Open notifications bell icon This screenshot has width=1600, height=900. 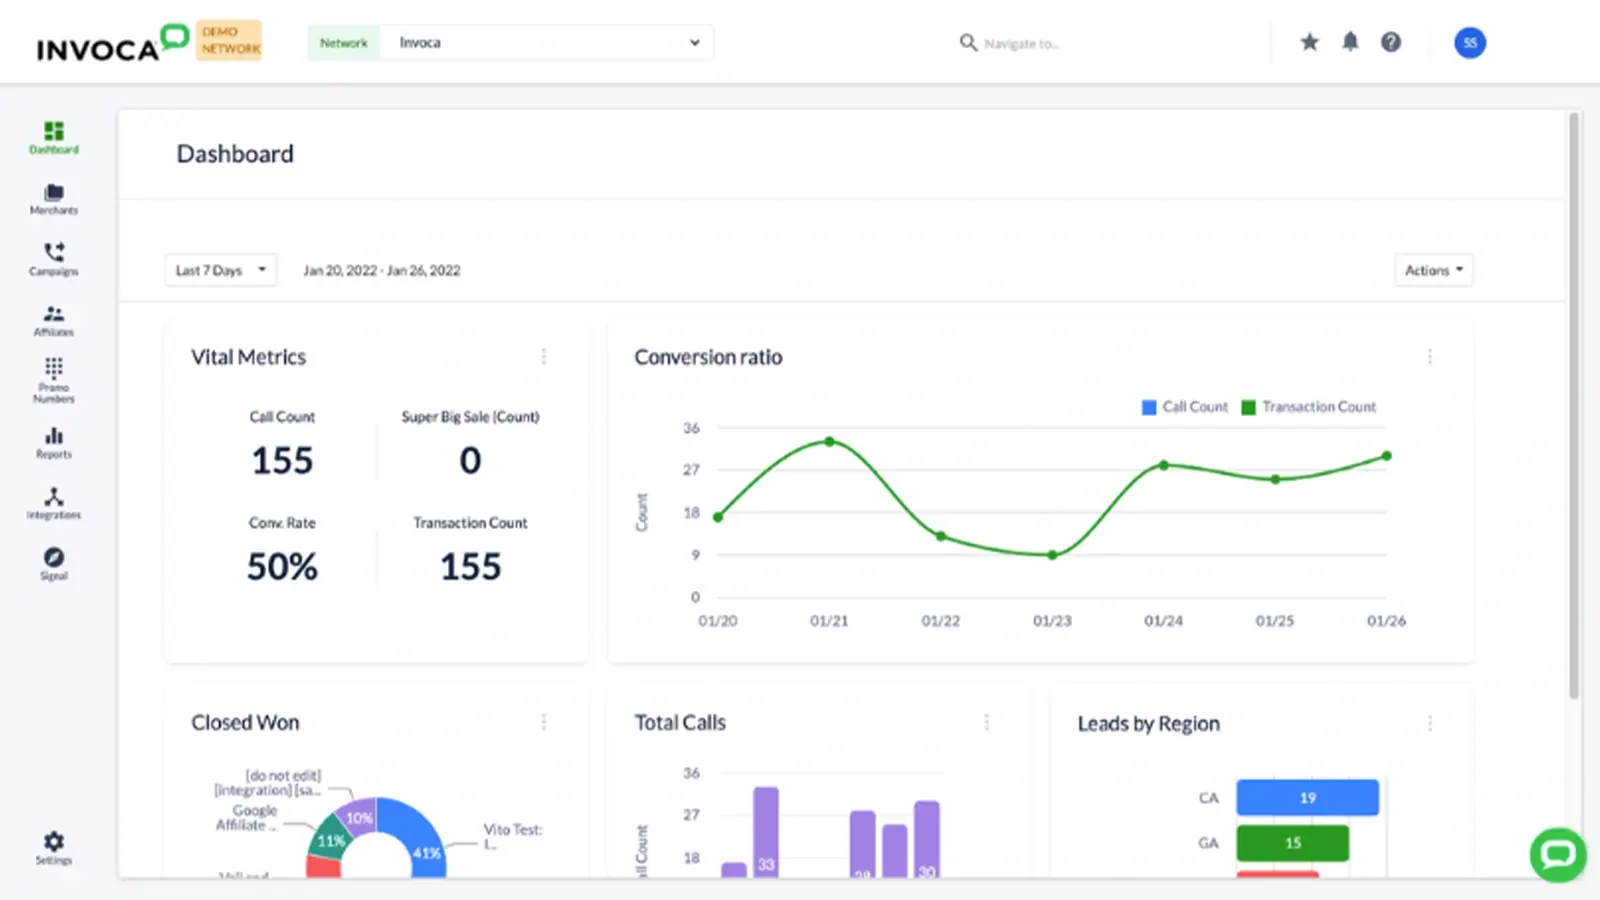click(x=1350, y=42)
